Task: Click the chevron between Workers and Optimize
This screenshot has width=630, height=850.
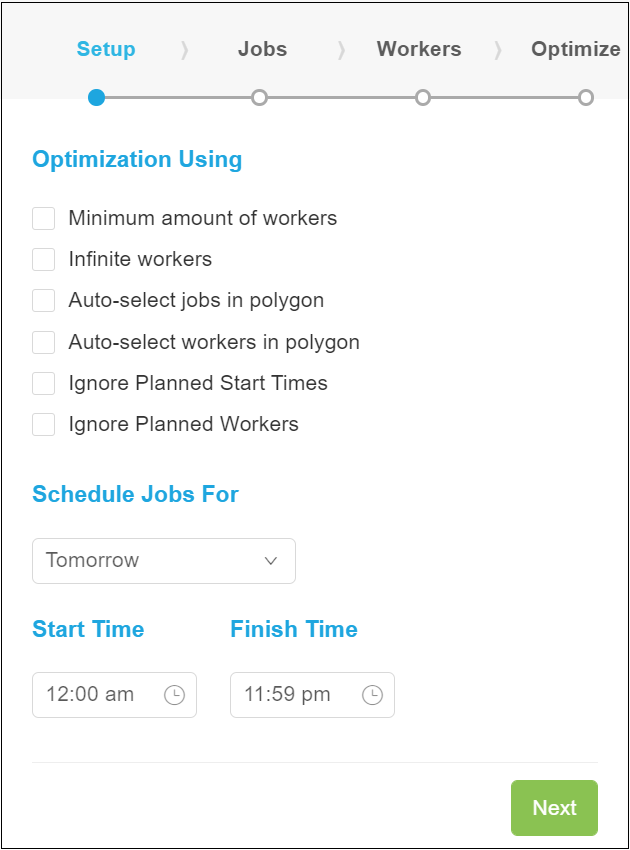Action: 497,48
